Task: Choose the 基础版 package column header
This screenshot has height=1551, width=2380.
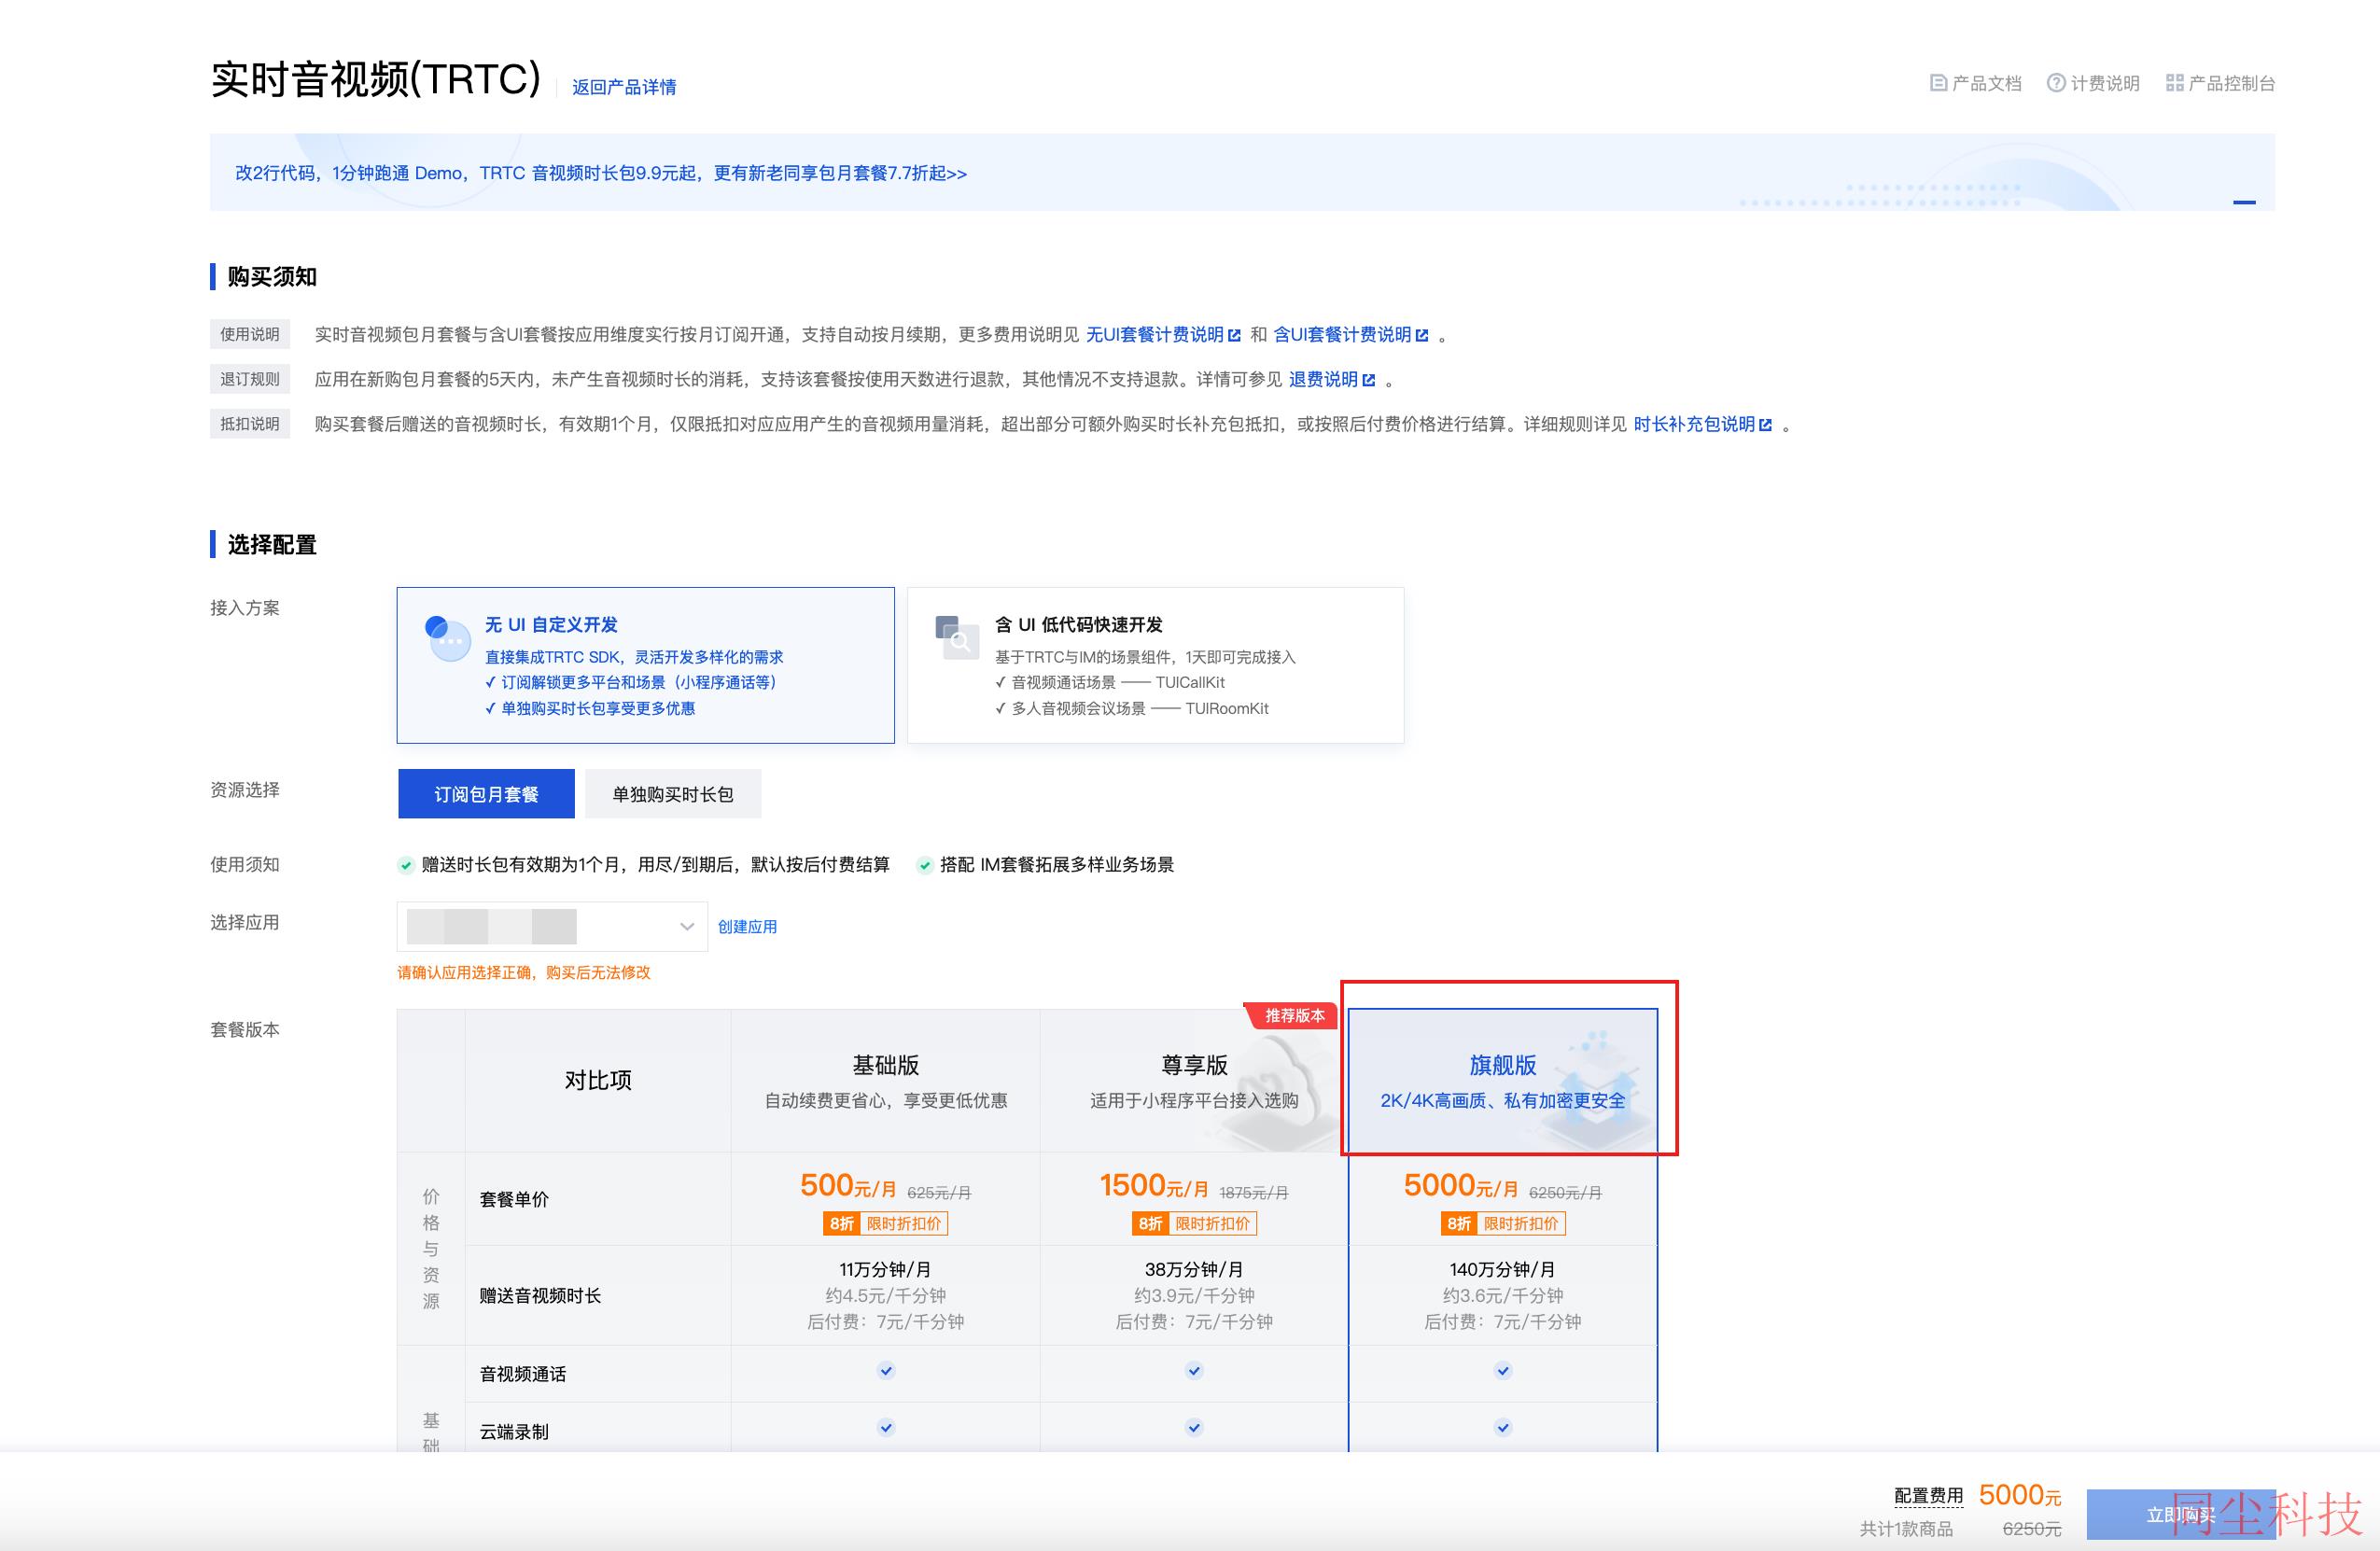Action: [886, 1081]
